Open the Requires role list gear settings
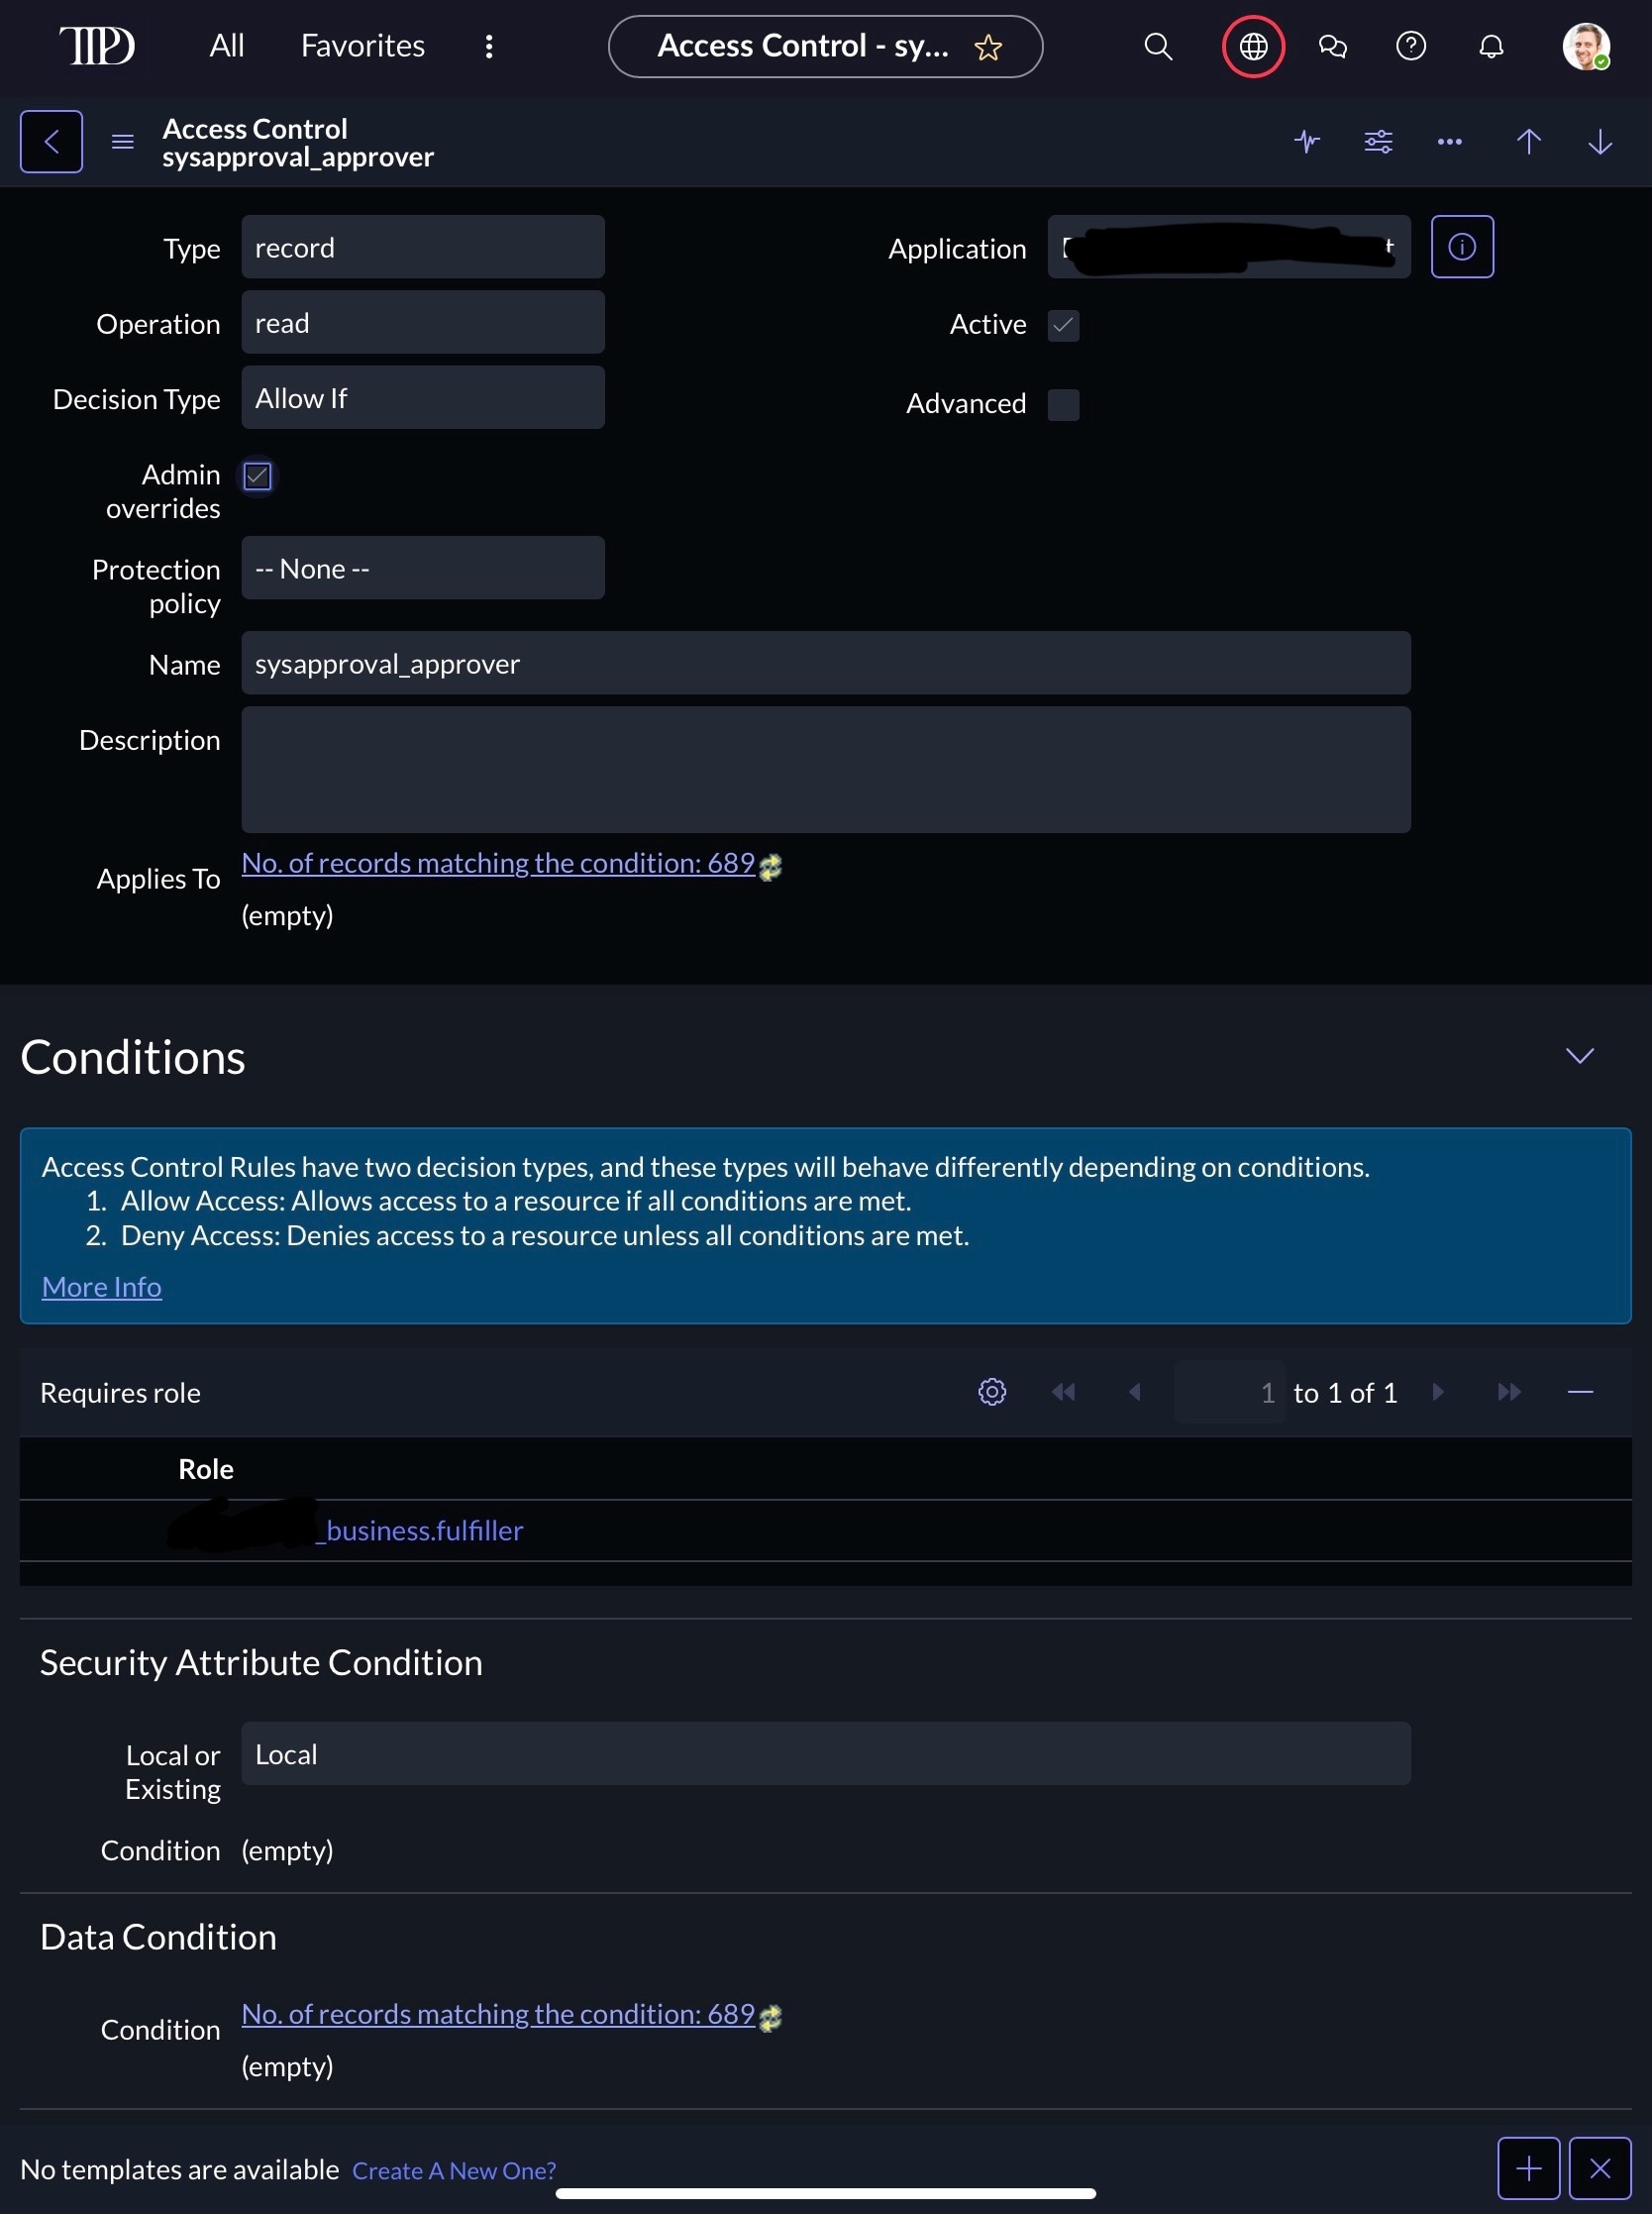 pyautogui.click(x=992, y=1392)
